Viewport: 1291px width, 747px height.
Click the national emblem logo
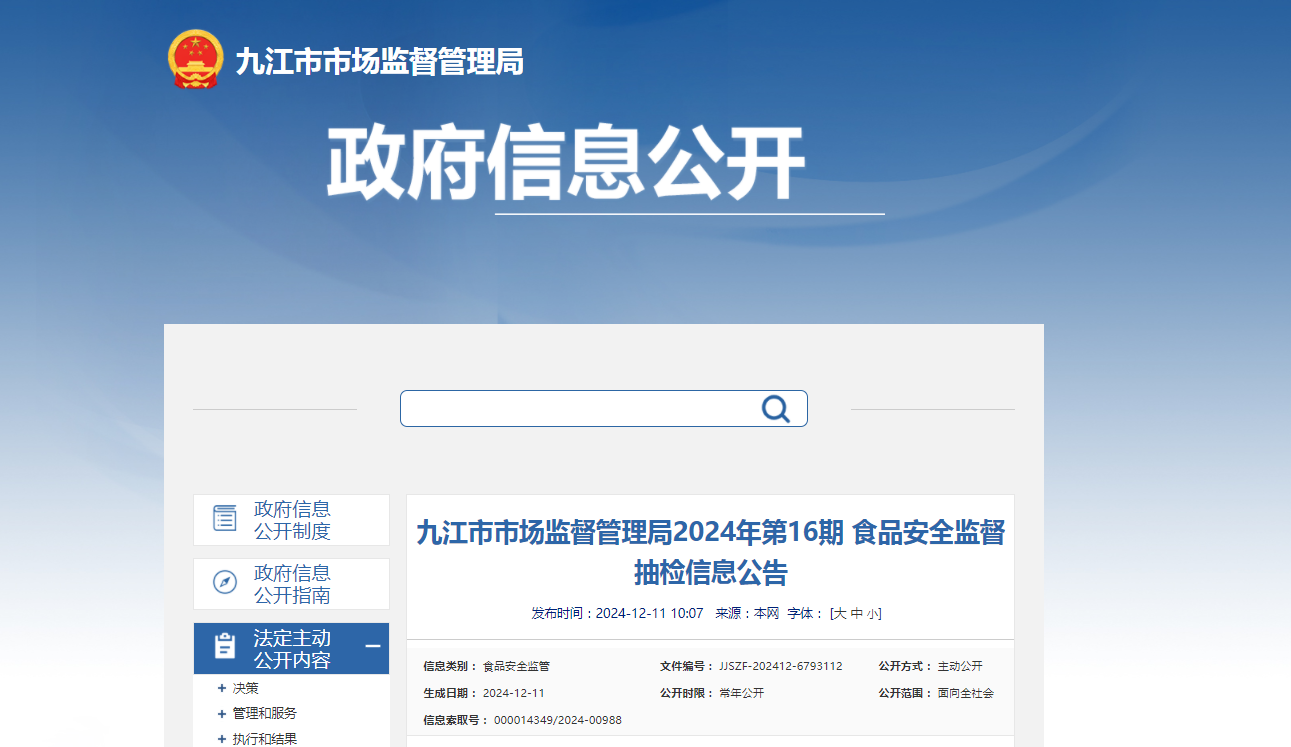[194, 60]
